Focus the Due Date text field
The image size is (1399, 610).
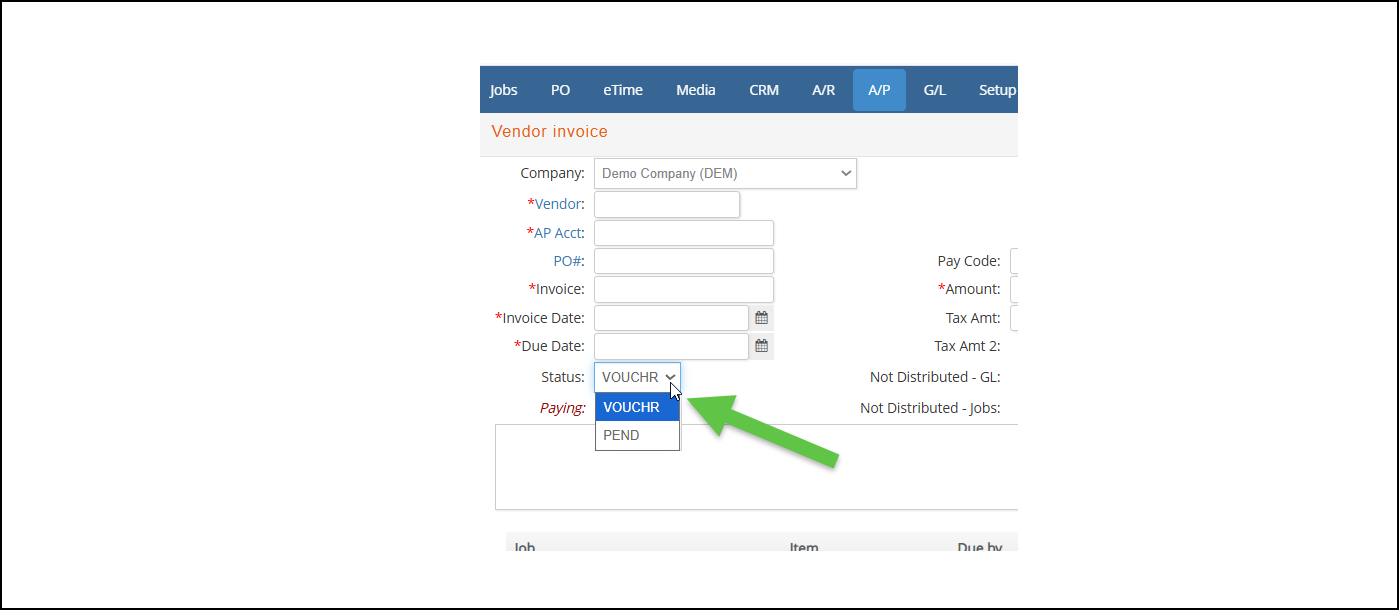[671, 346]
